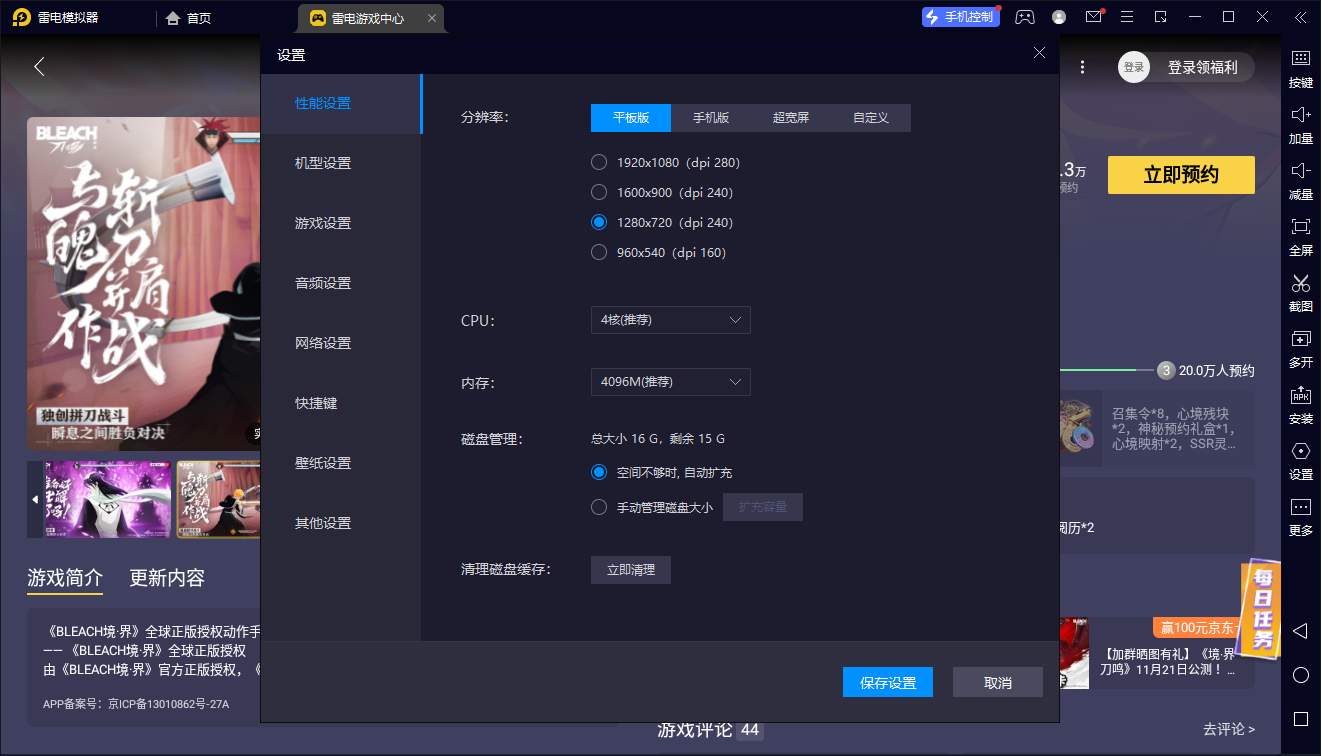Take a screenshot with the 截图 scissors icon

pyautogui.click(x=1300, y=294)
